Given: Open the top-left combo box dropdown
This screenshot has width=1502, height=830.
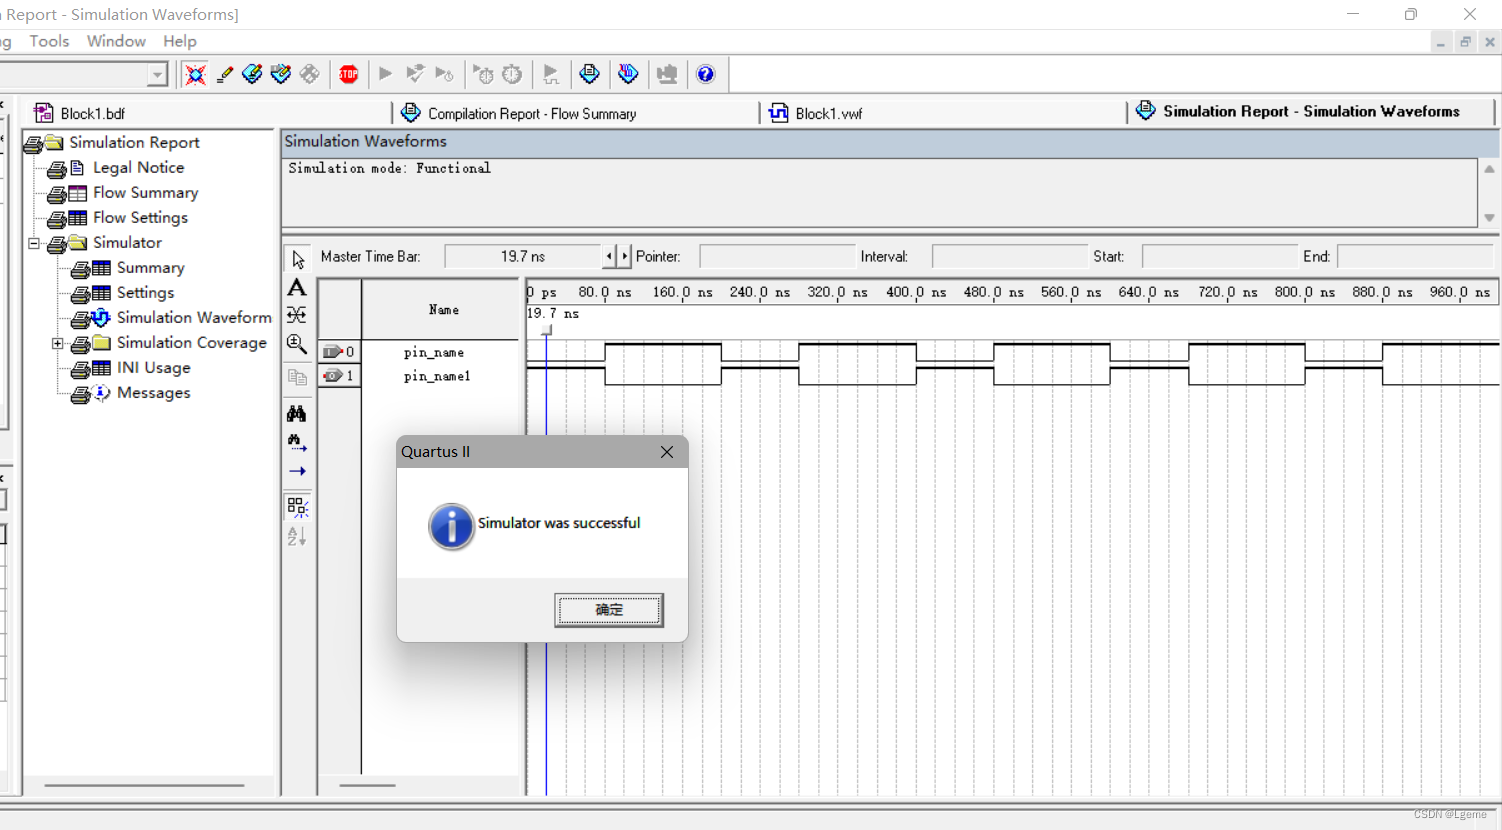Looking at the screenshot, I should pos(157,74).
